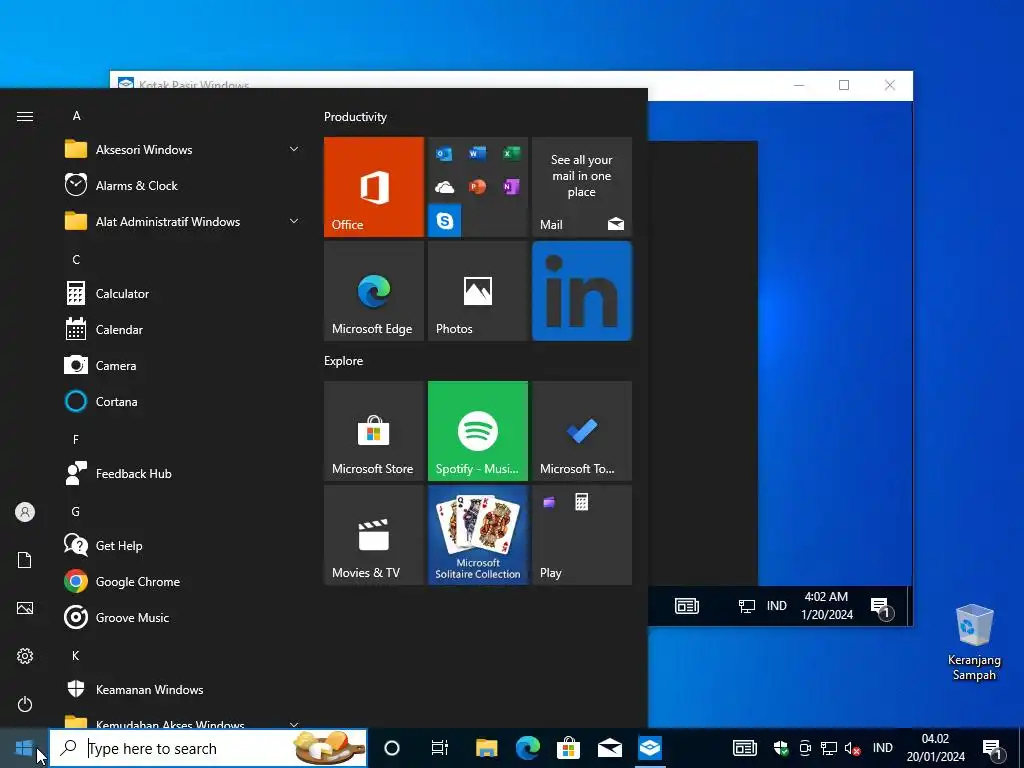Open the Spotify Music tile
Image resolution: width=1024 pixels, height=768 pixels.
tap(477, 431)
